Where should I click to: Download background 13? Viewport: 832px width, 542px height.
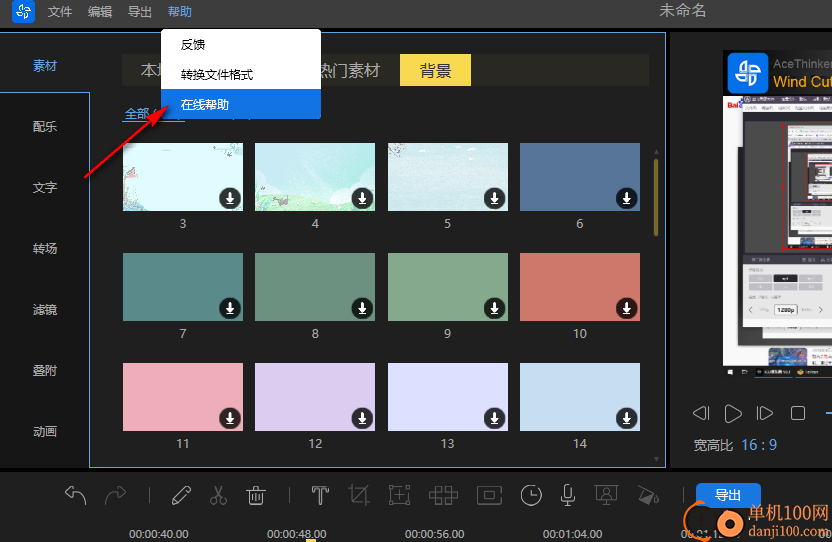[494, 418]
